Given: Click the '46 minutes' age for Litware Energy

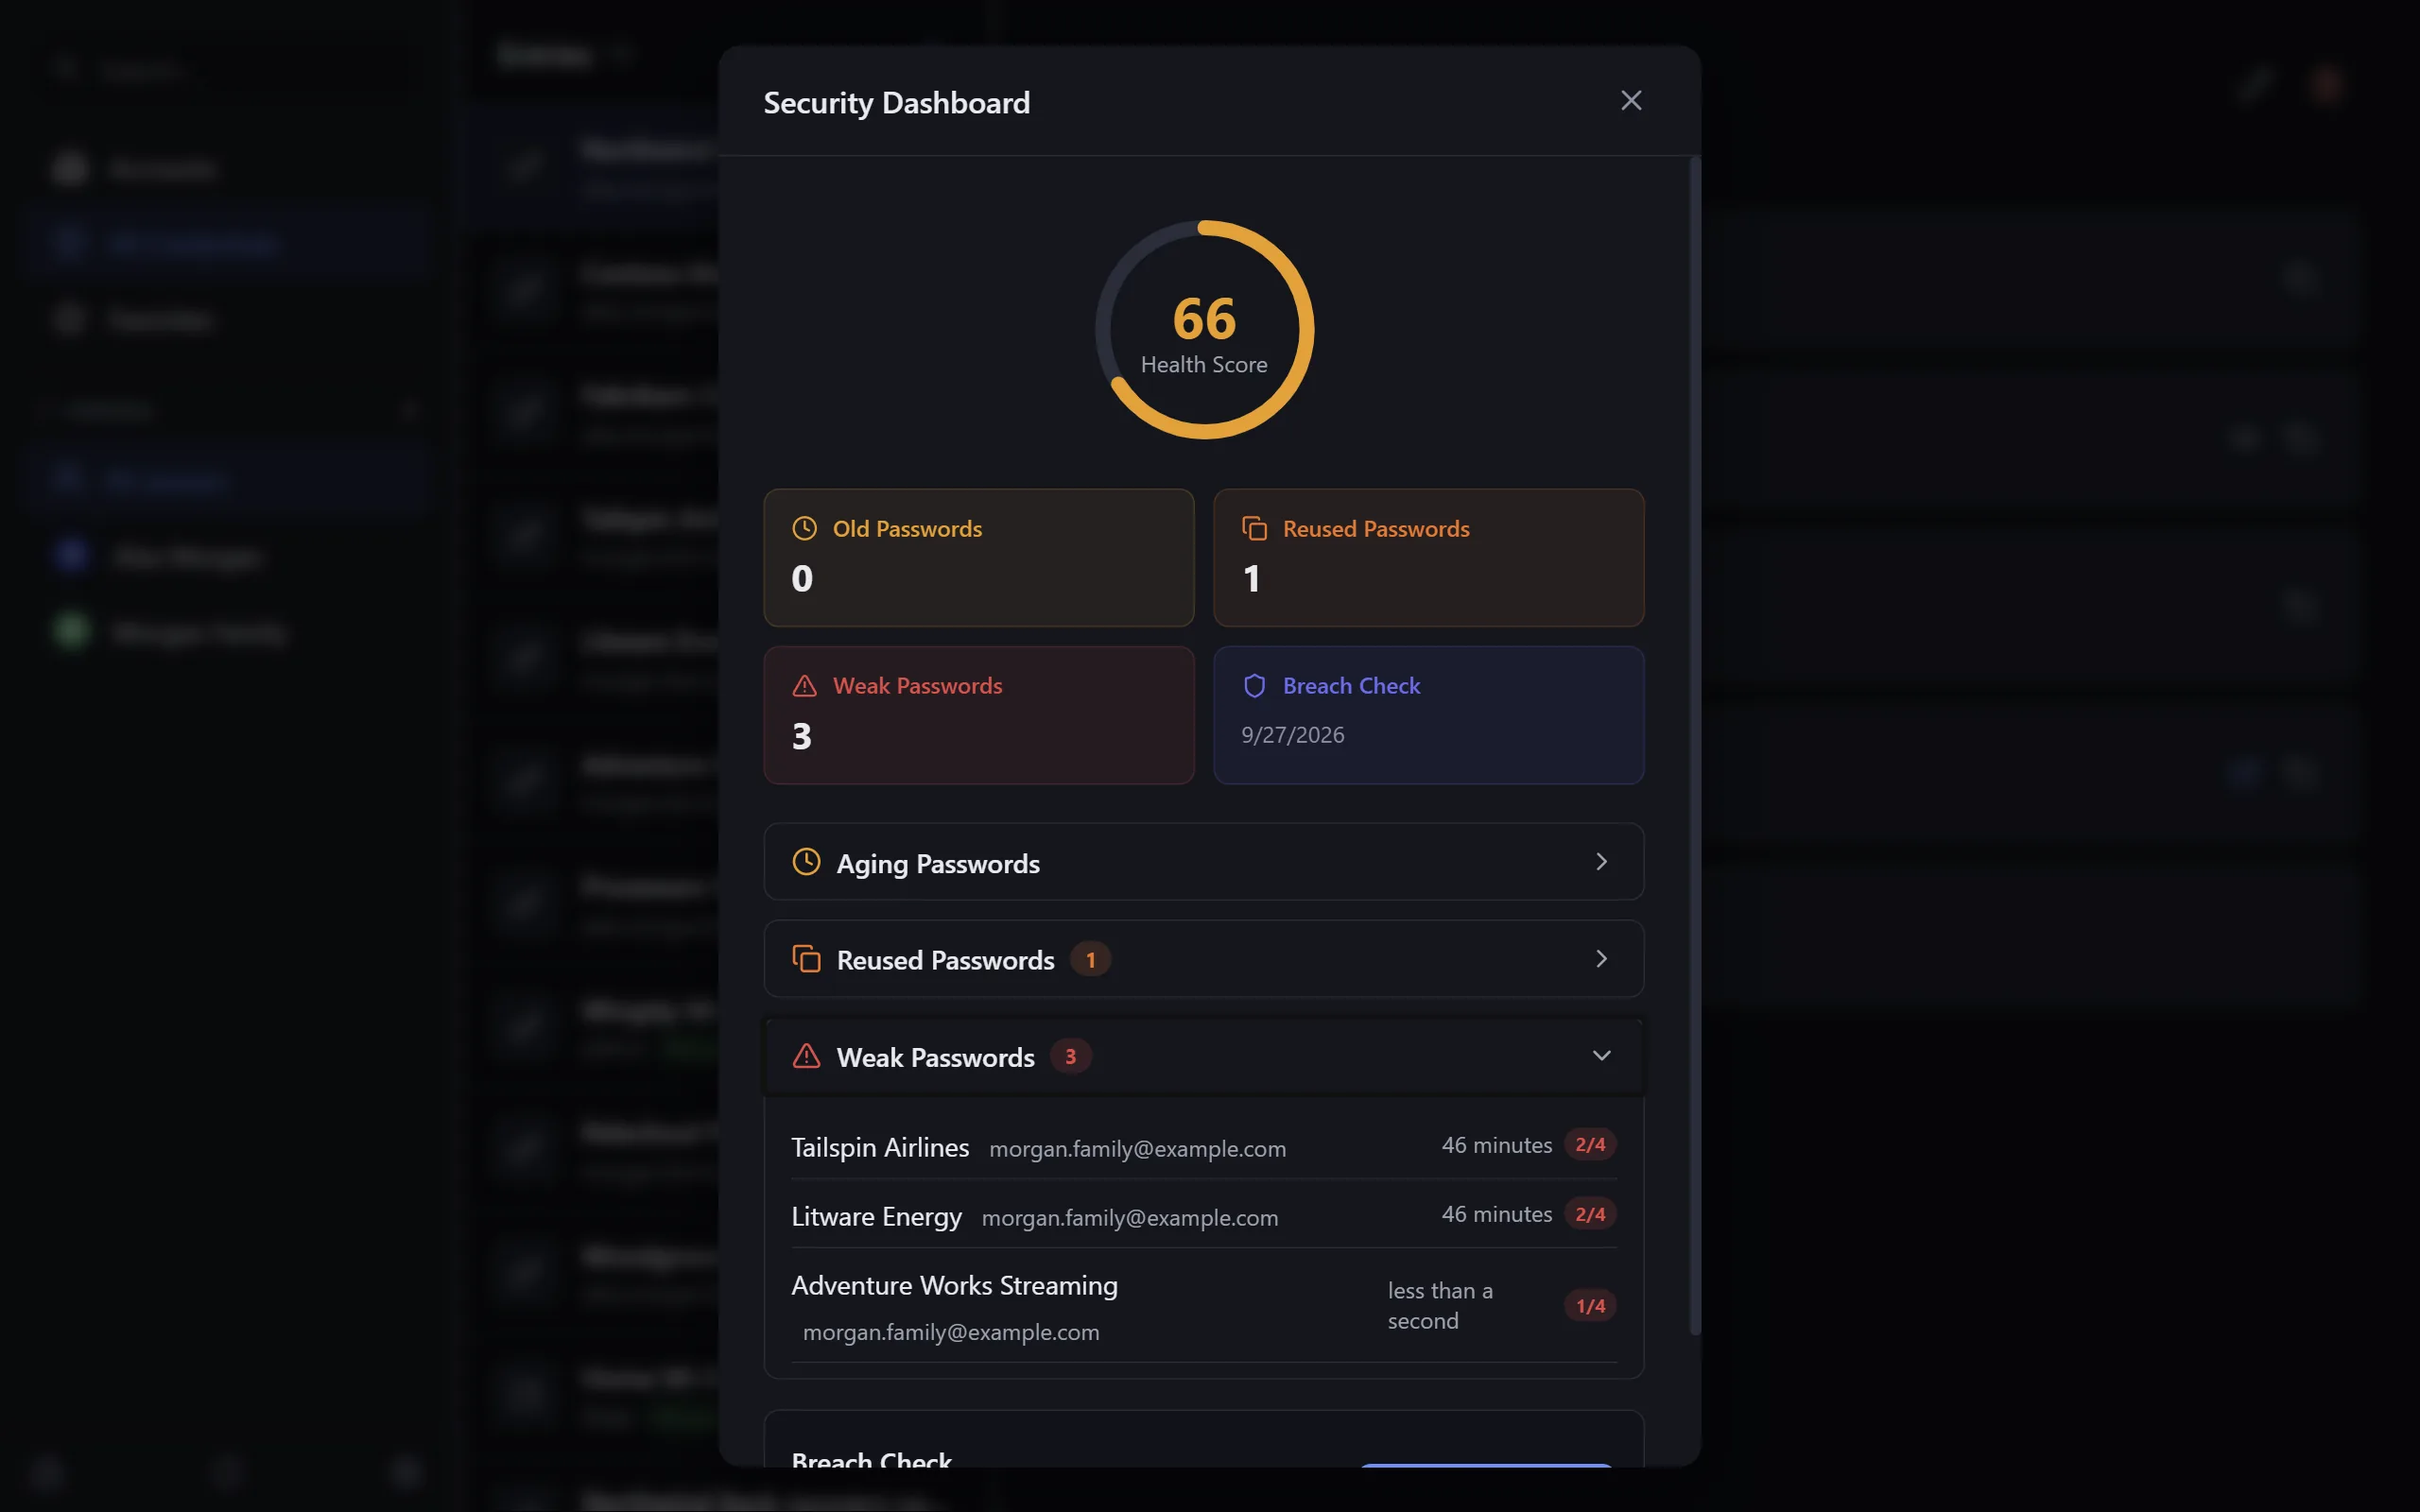Looking at the screenshot, I should coord(1496,1214).
